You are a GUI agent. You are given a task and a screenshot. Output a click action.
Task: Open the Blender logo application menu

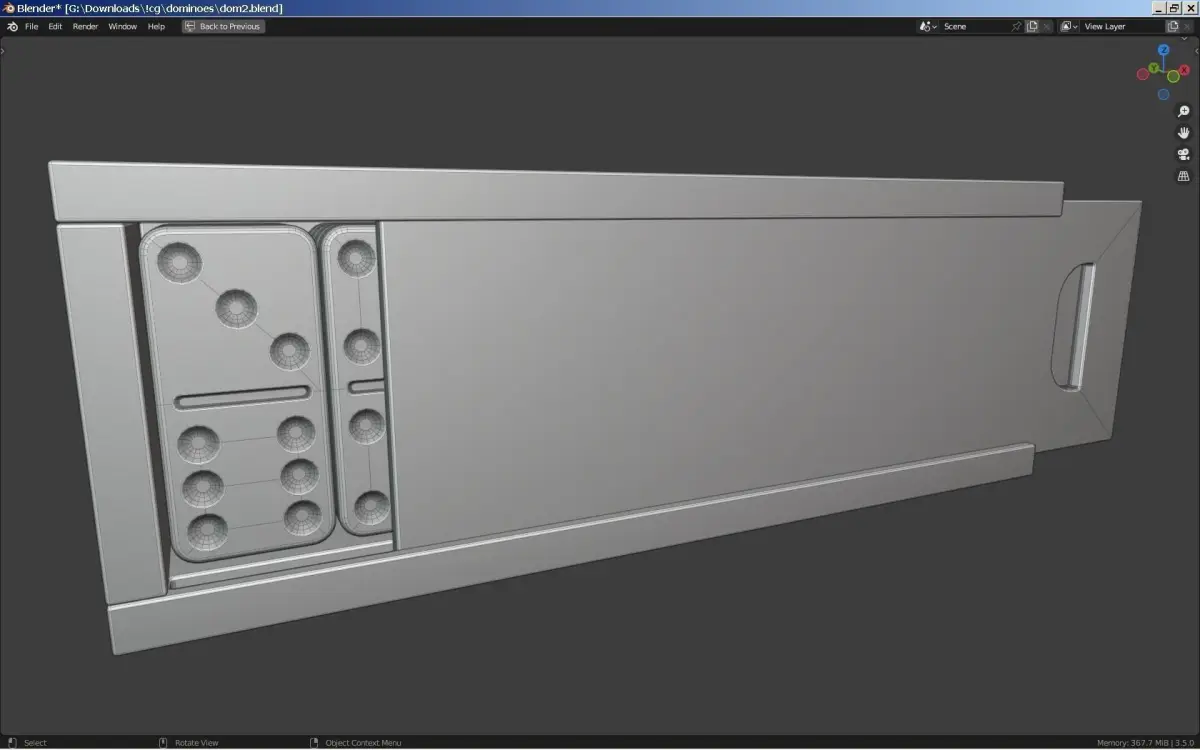tap(12, 26)
